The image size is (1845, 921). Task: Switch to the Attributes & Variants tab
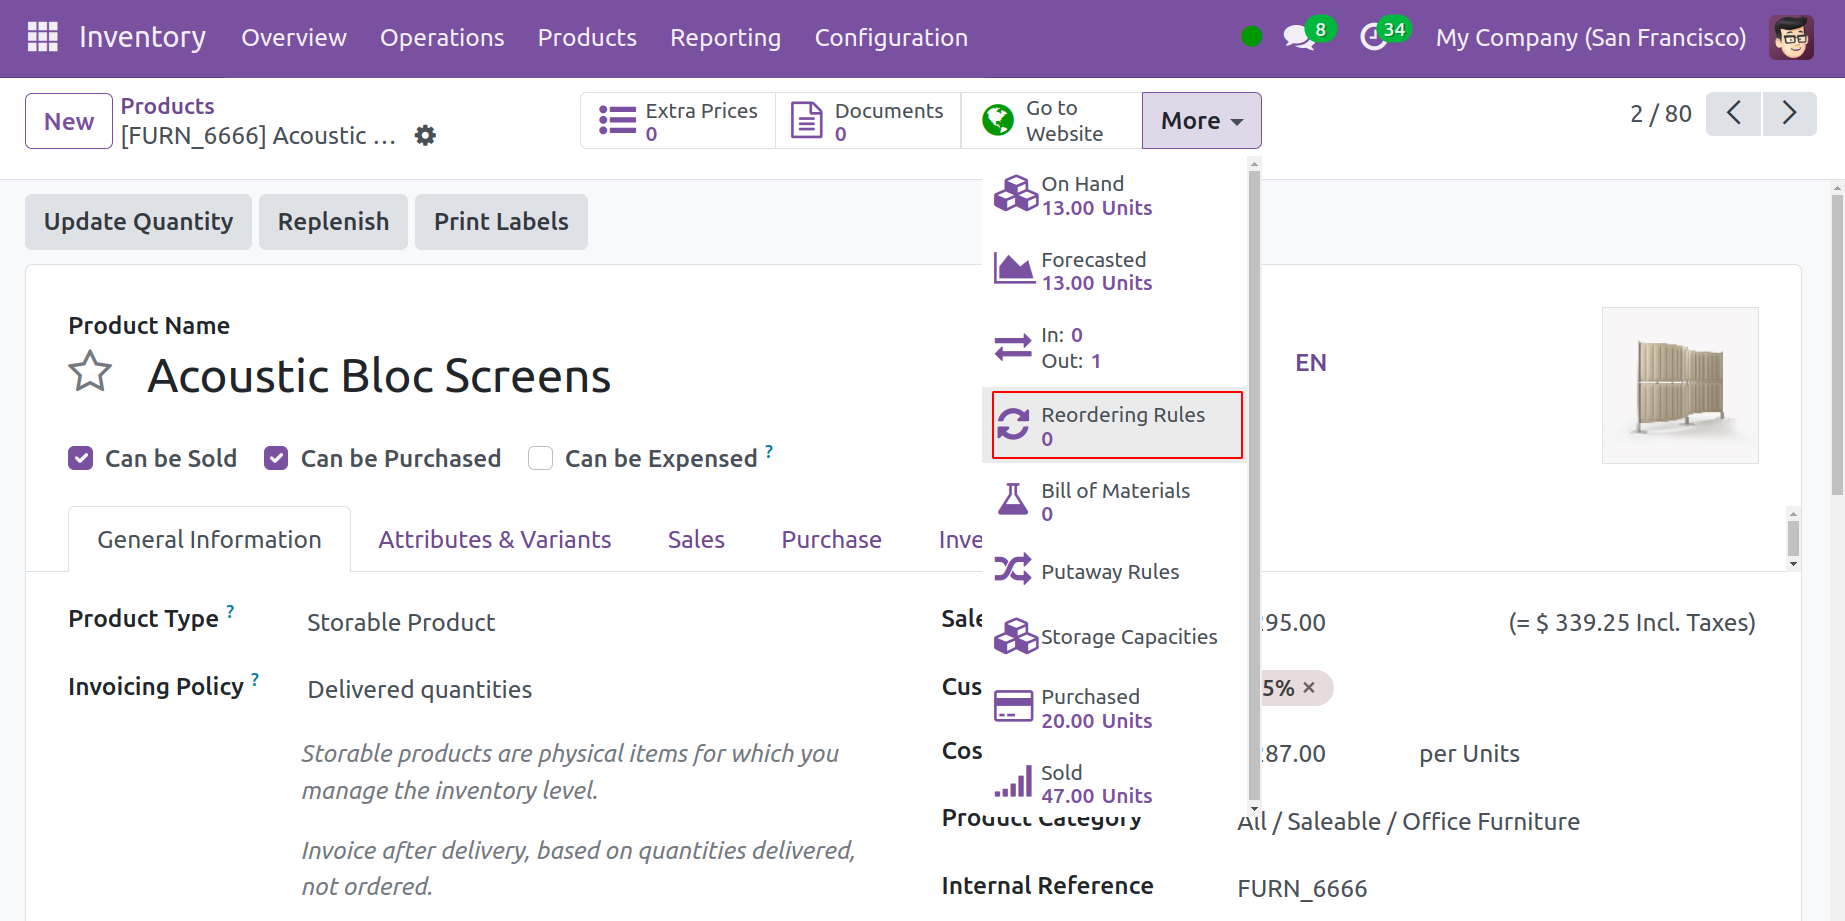pos(494,540)
